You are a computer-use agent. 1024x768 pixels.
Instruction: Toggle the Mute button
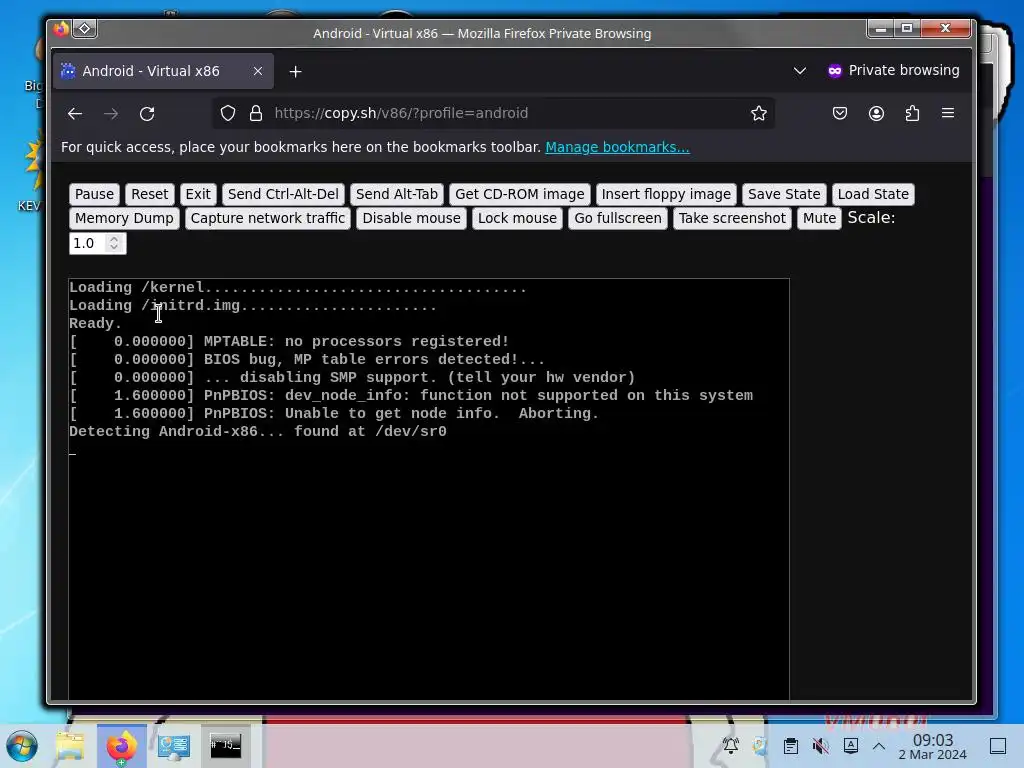(x=820, y=218)
